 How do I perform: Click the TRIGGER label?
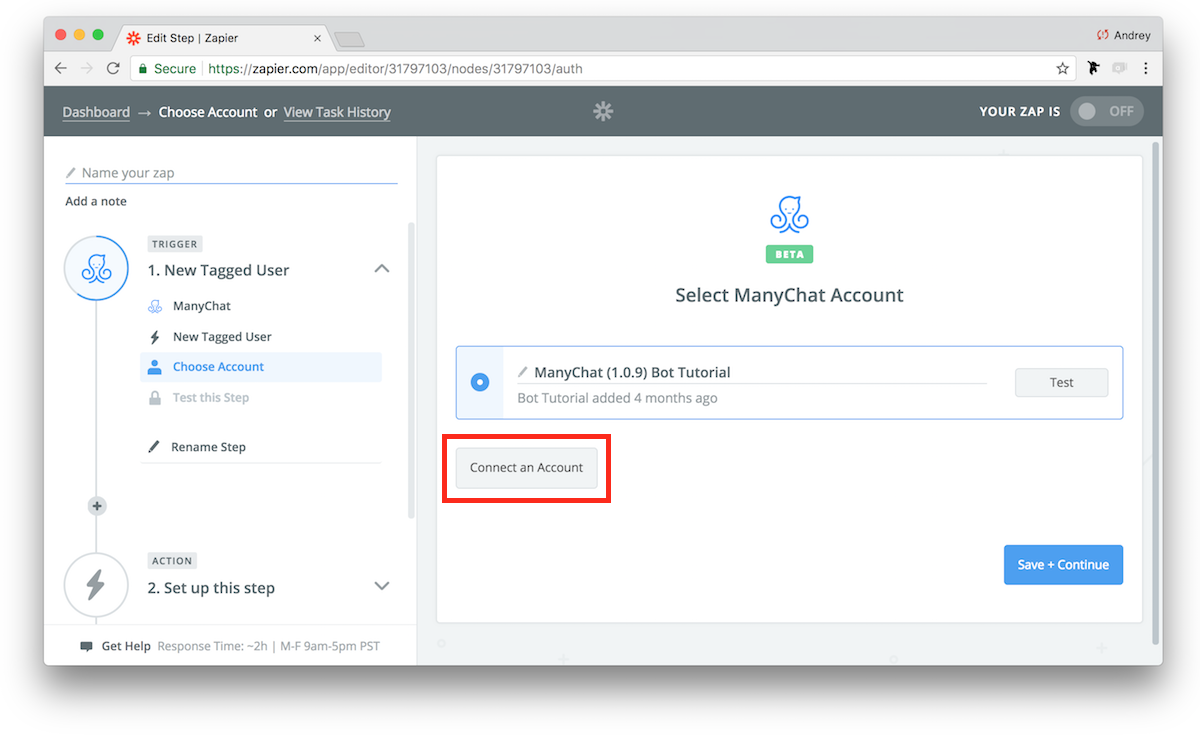(x=175, y=244)
